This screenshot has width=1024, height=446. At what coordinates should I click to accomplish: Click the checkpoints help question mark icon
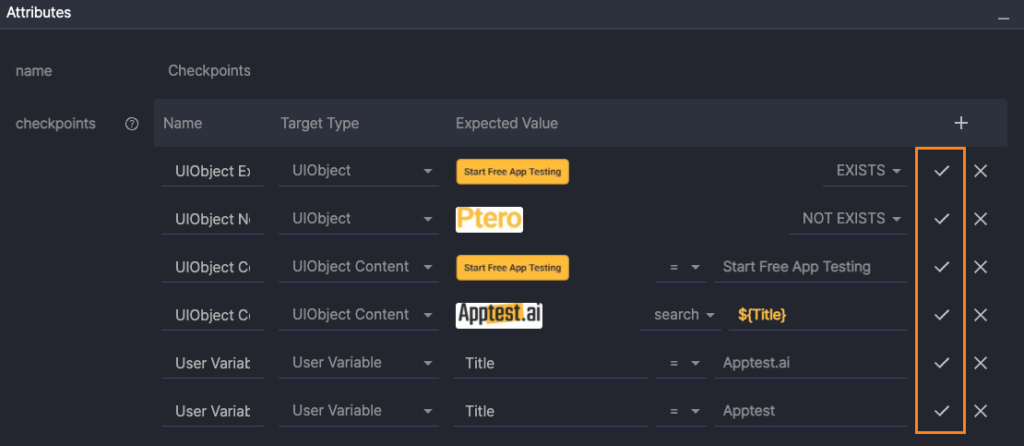pyautogui.click(x=132, y=124)
